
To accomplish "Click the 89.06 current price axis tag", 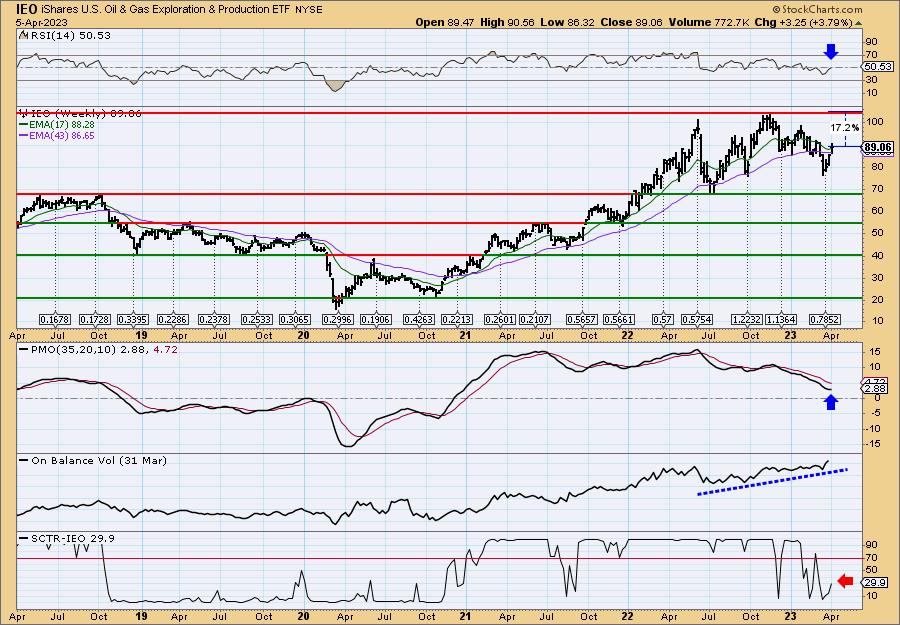I will [878, 147].
